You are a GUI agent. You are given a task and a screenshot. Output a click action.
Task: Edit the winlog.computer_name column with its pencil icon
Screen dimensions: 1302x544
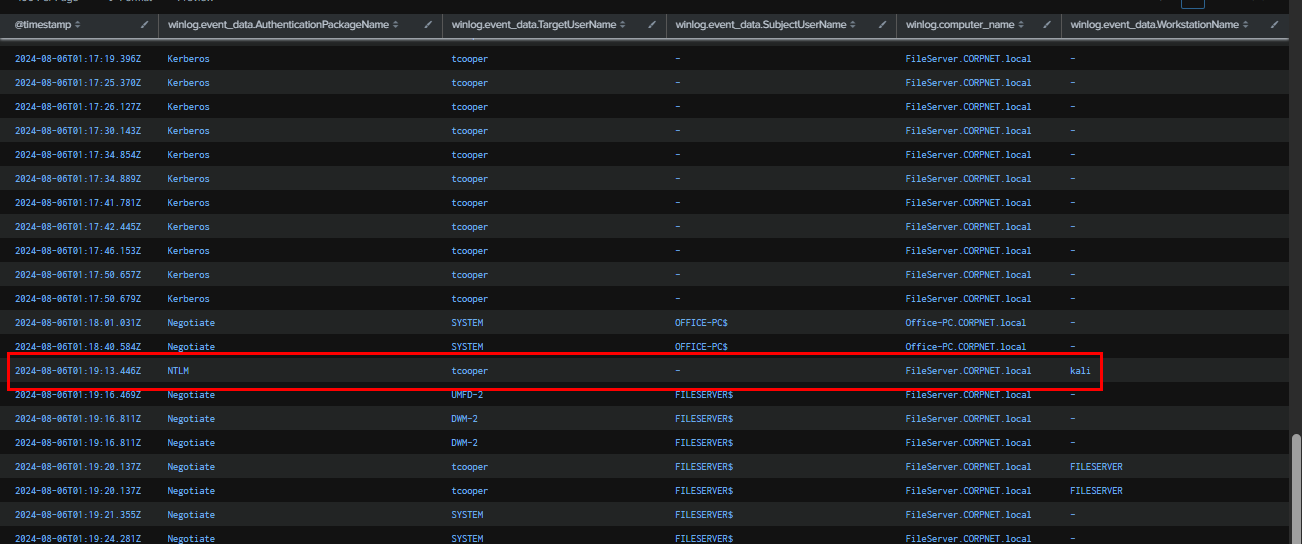[1047, 24]
